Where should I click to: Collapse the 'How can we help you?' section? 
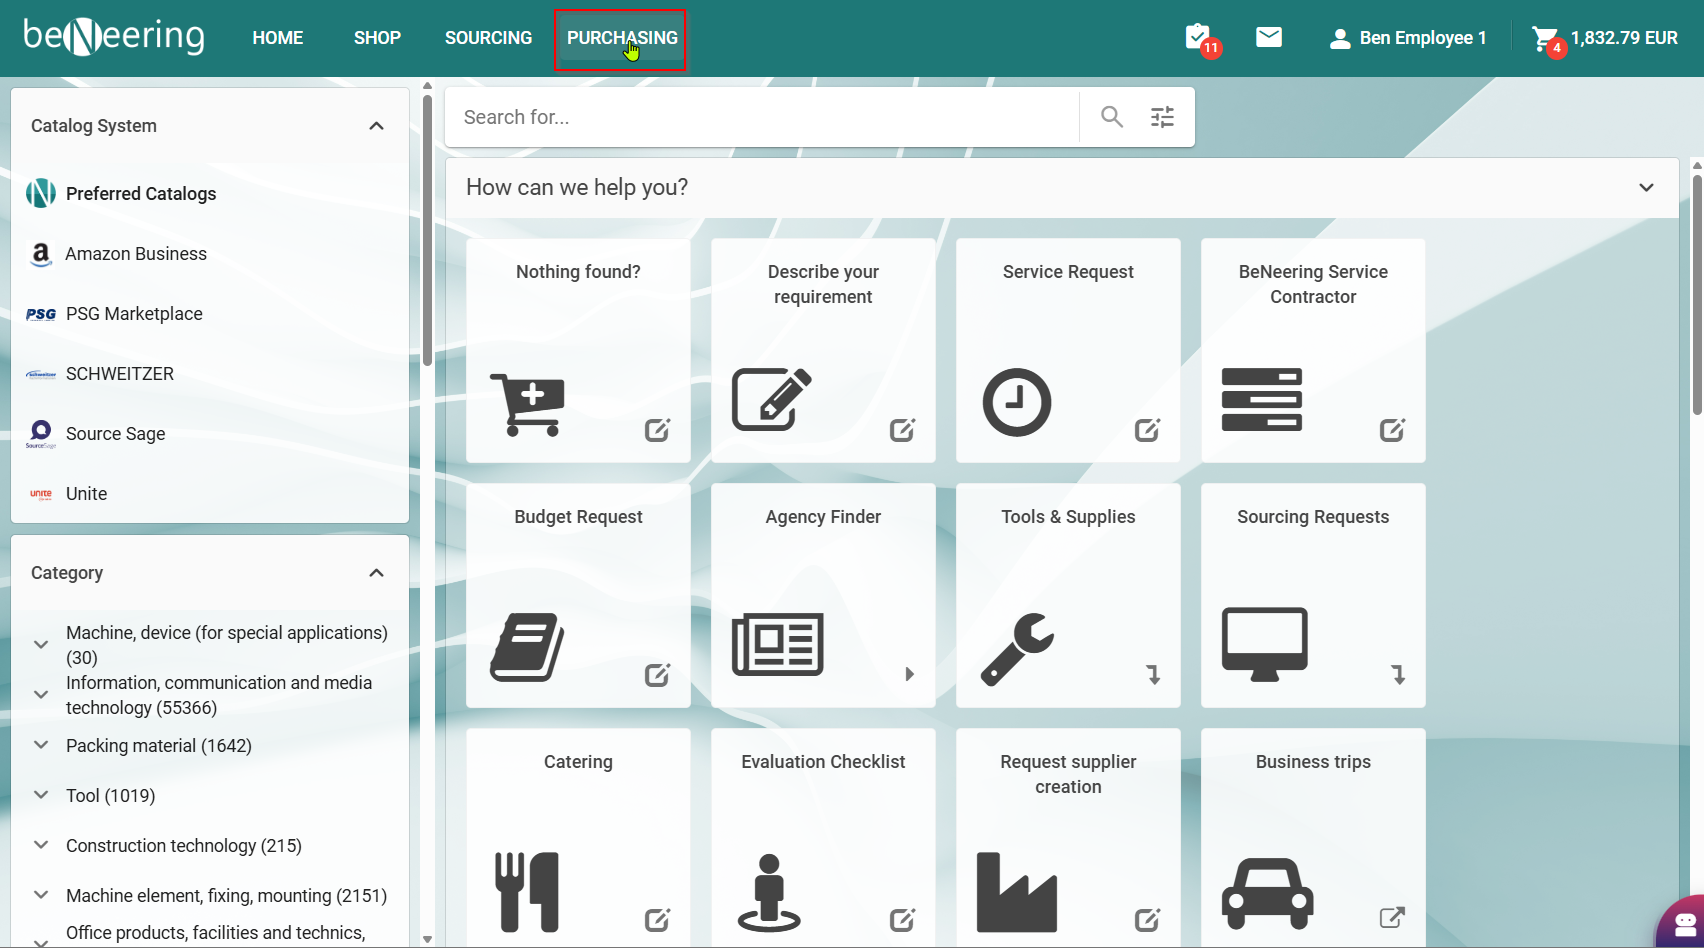(1646, 188)
